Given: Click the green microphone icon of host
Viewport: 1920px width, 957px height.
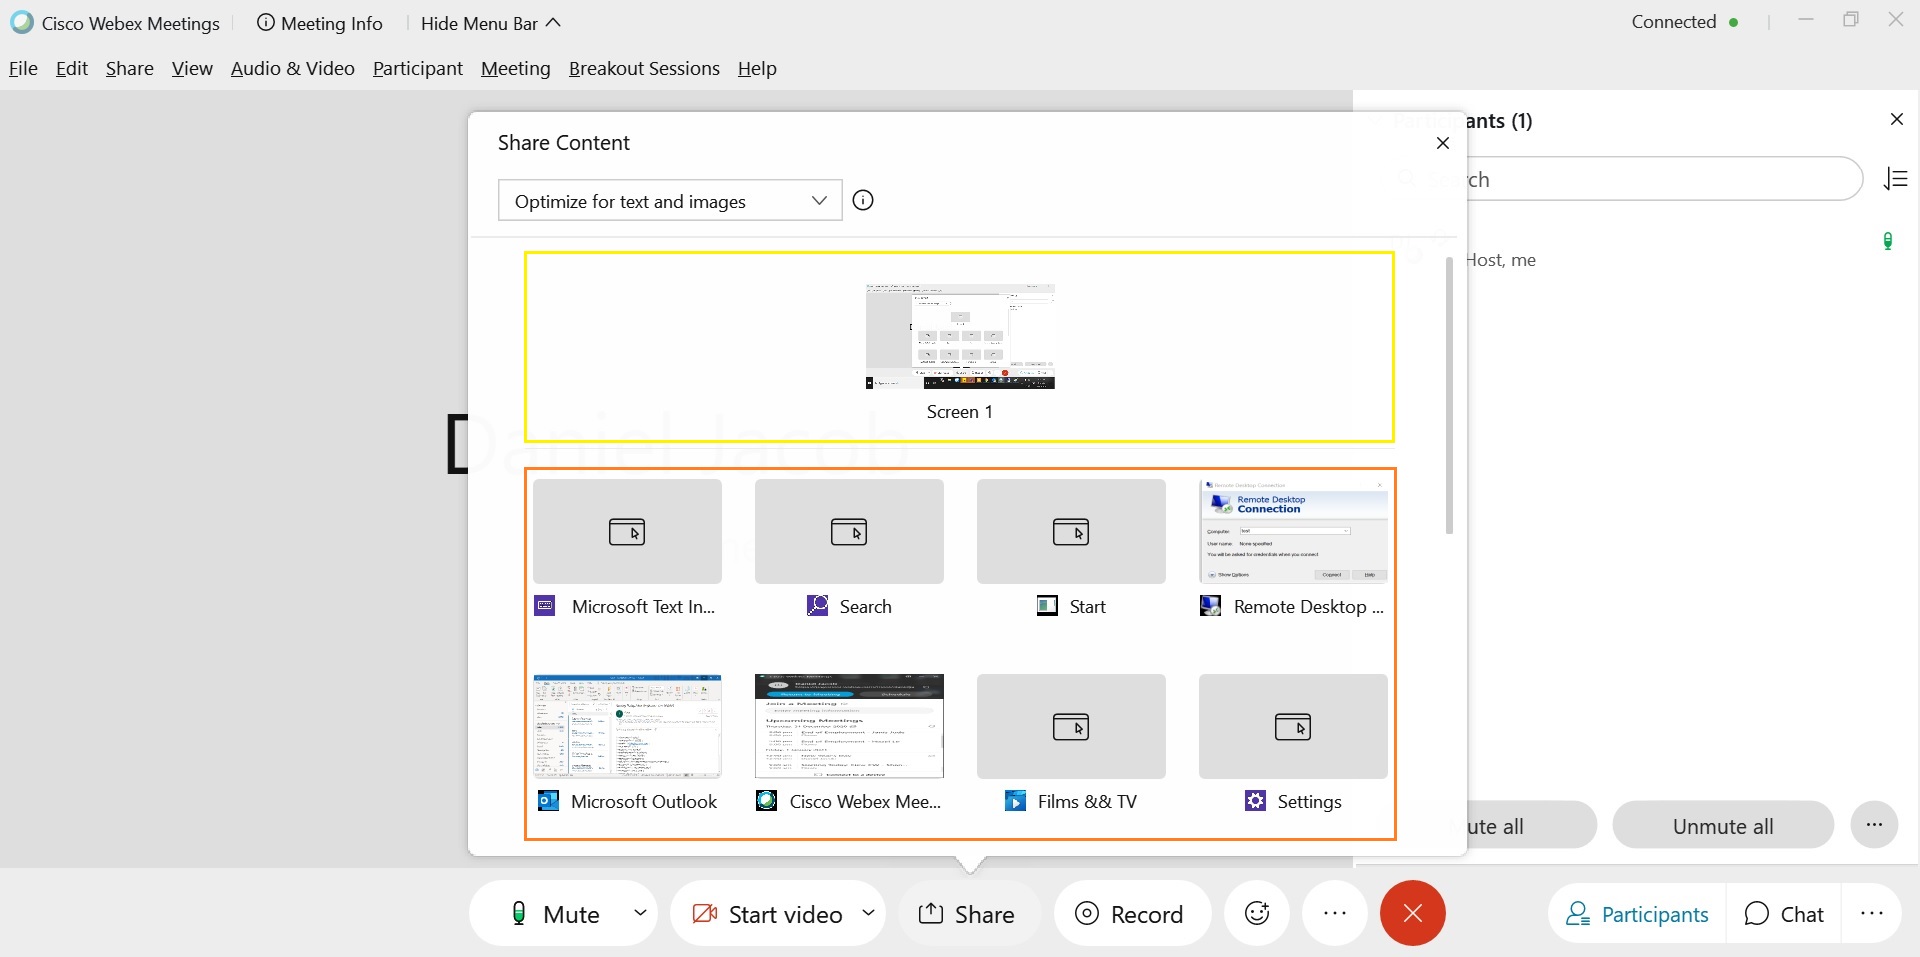Looking at the screenshot, I should 1888,241.
